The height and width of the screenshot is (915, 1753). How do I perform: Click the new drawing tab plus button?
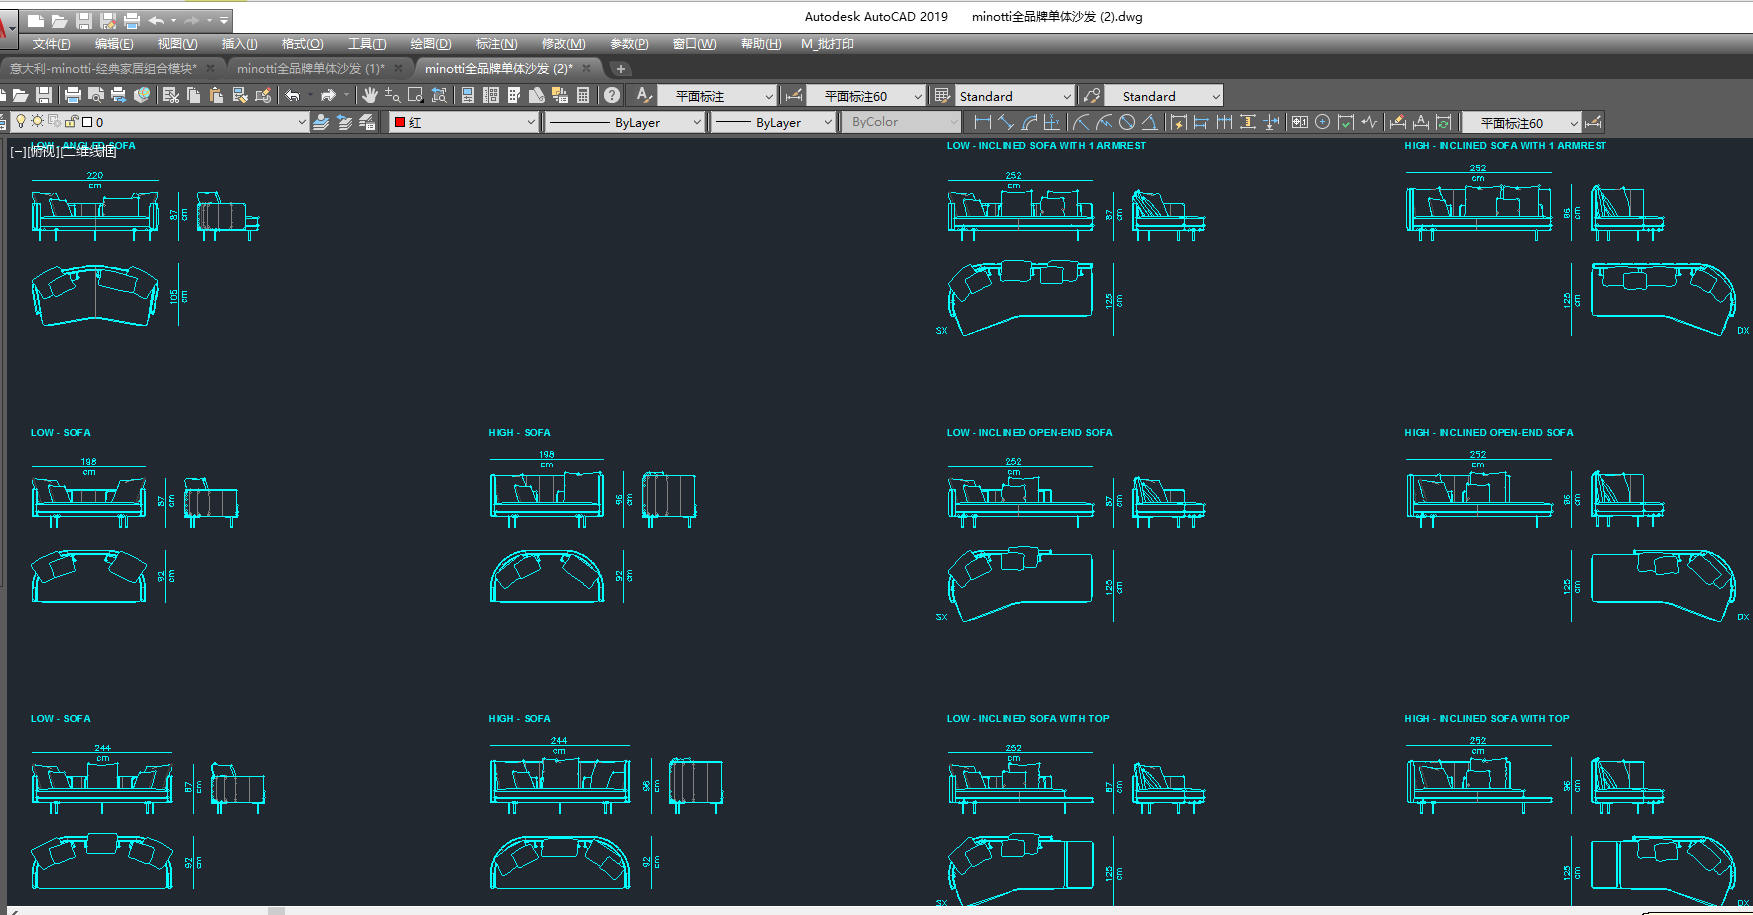click(621, 69)
